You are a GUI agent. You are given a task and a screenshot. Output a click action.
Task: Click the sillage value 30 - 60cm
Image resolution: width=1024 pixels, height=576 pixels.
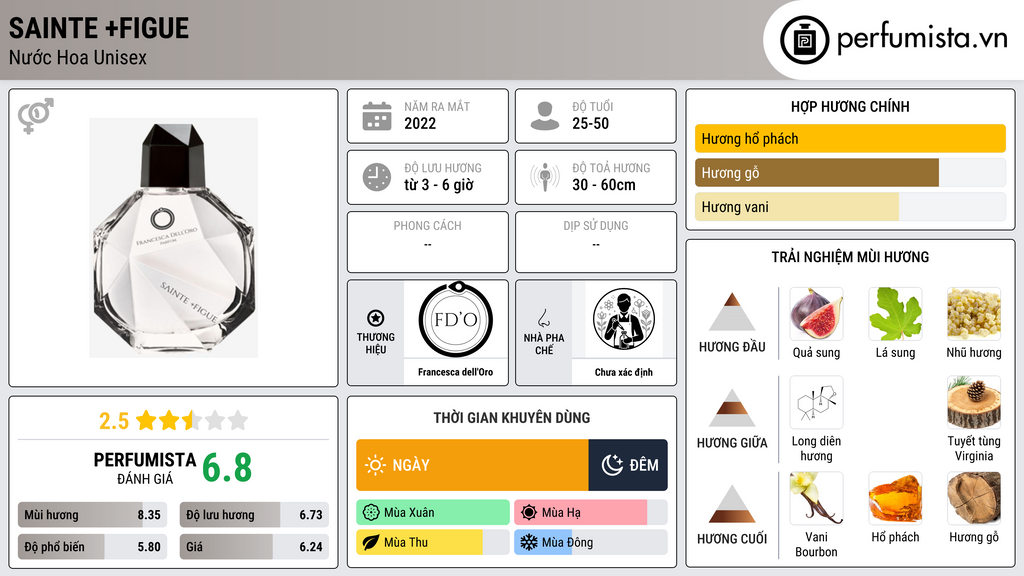pos(604,185)
